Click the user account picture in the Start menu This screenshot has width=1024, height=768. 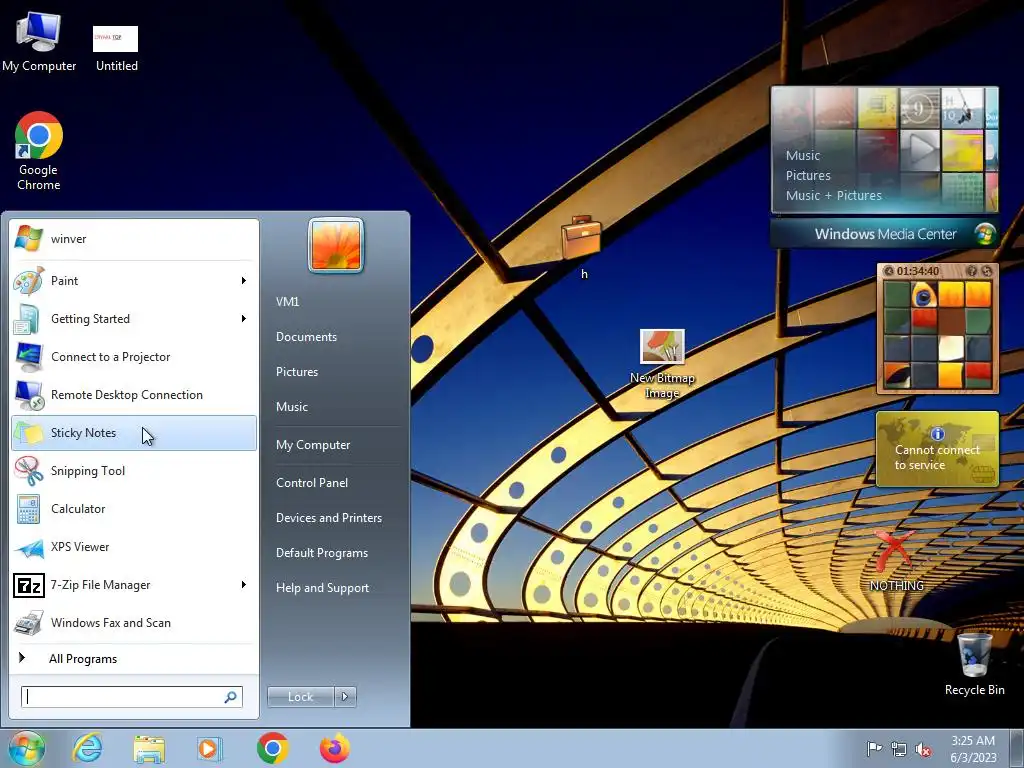336,245
